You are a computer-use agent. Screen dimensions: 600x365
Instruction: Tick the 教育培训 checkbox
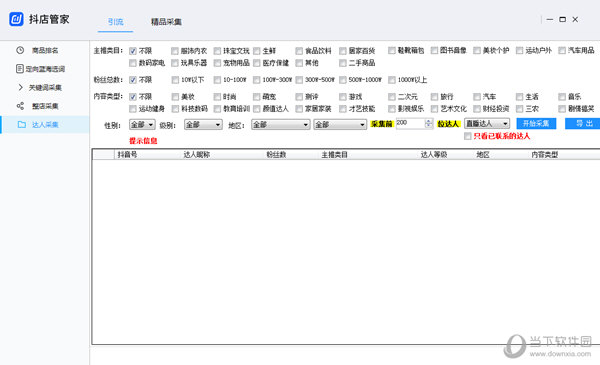pyautogui.click(x=217, y=109)
